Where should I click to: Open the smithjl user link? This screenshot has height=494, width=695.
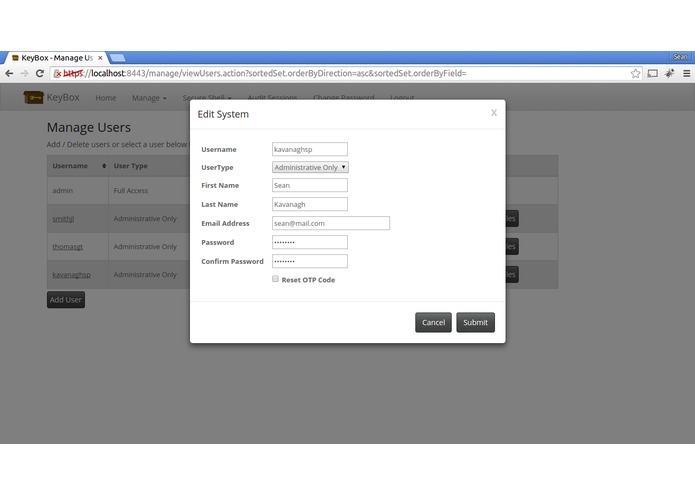63,219
